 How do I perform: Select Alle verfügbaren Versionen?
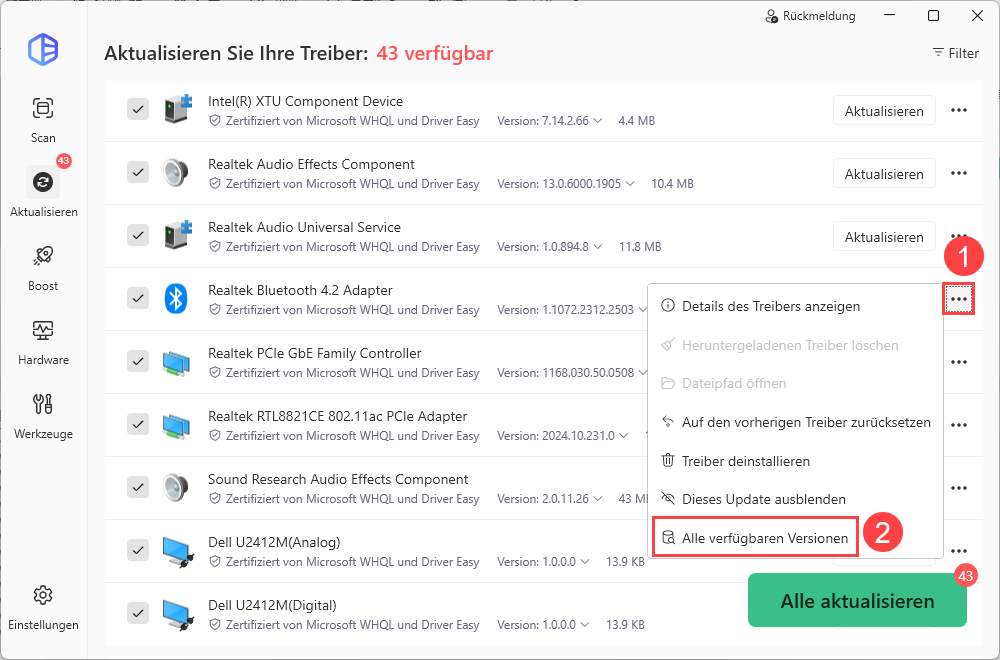pyautogui.click(x=755, y=538)
